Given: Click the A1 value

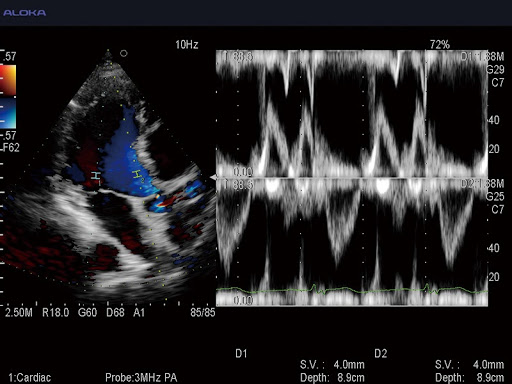Looking at the screenshot, I should (x=139, y=313).
